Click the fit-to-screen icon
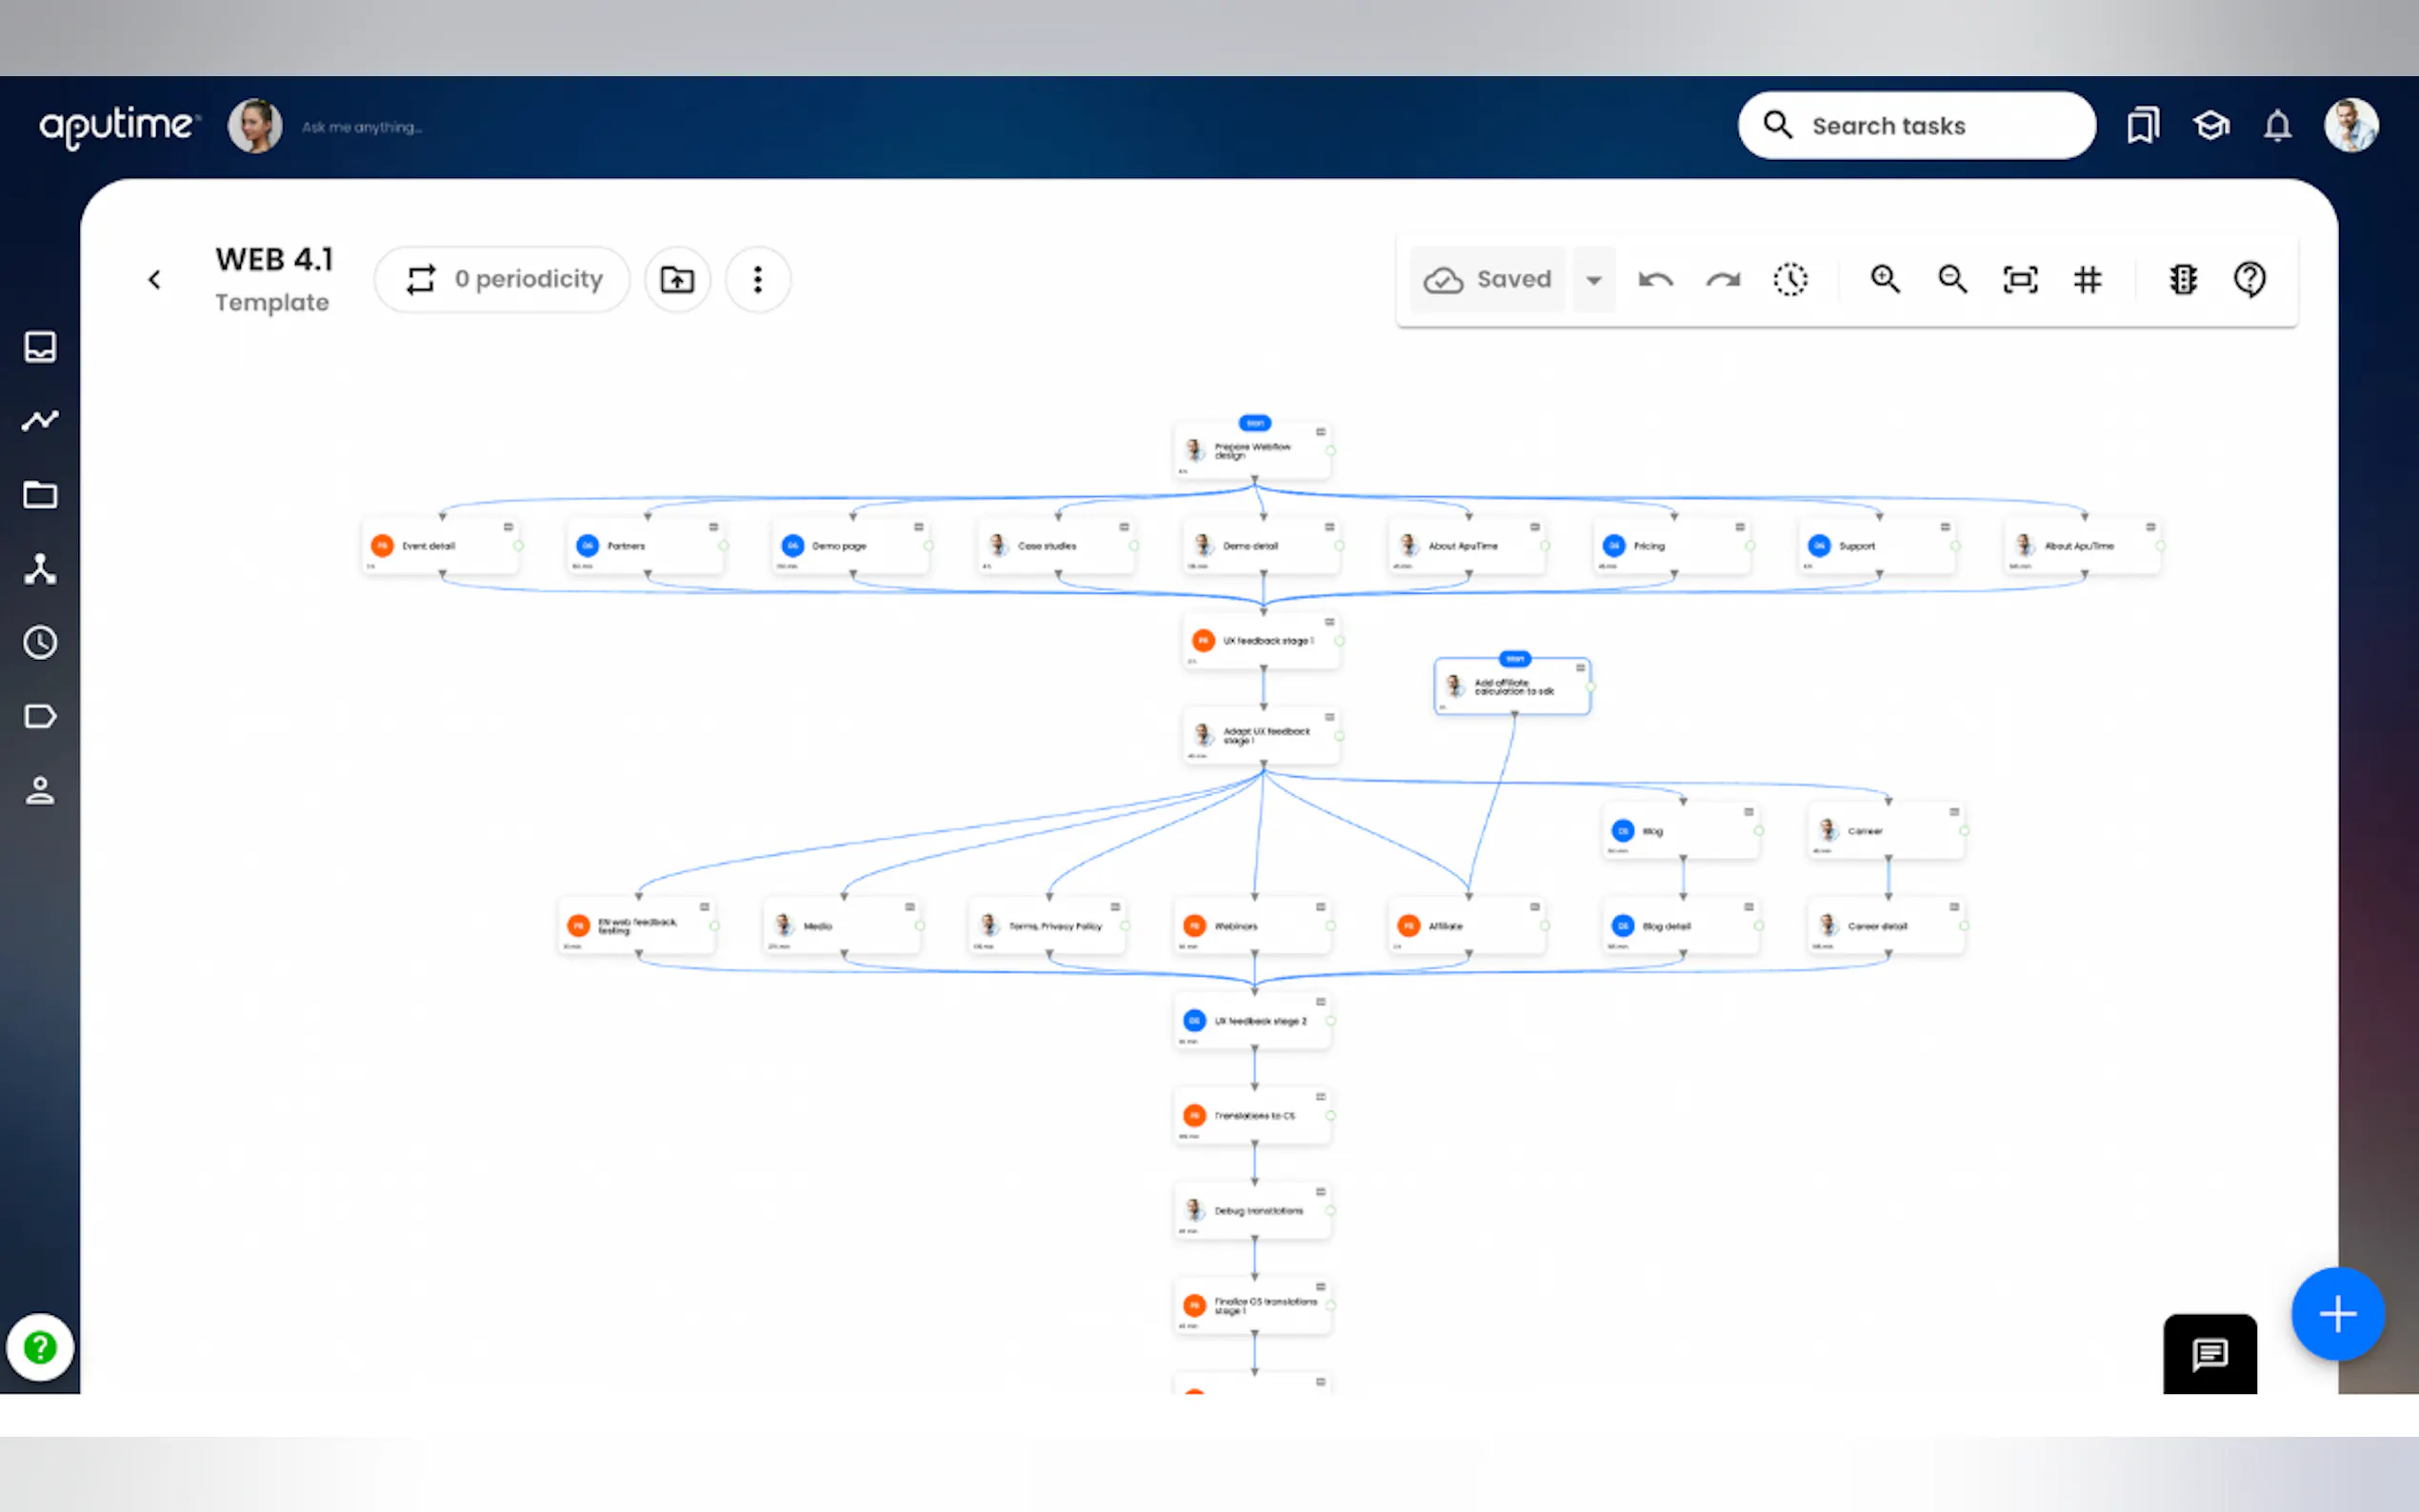This screenshot has width=2419, height=1512. point(2020,280)
